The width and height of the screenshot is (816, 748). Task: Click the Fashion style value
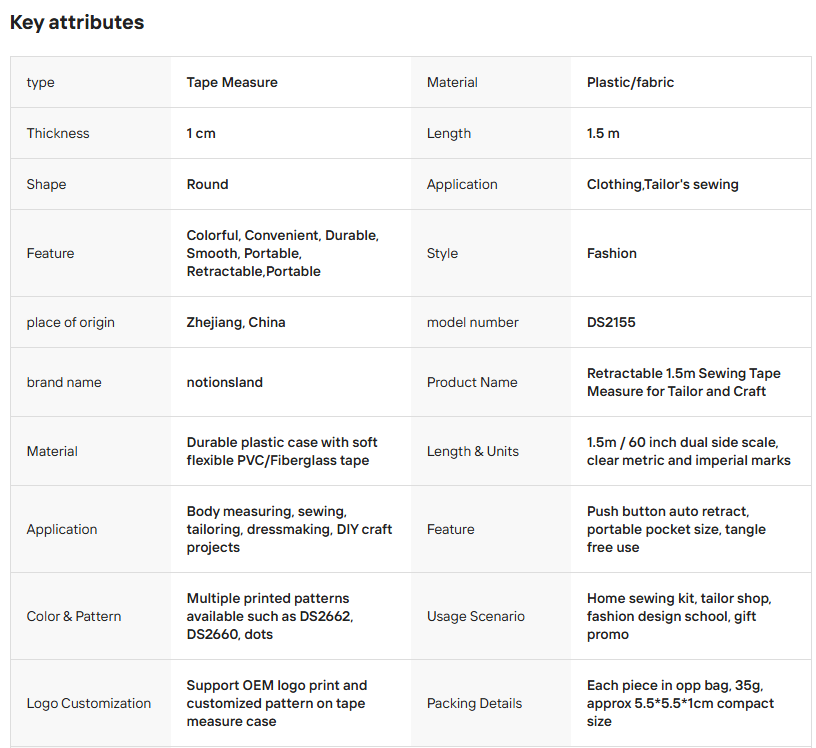611,253
